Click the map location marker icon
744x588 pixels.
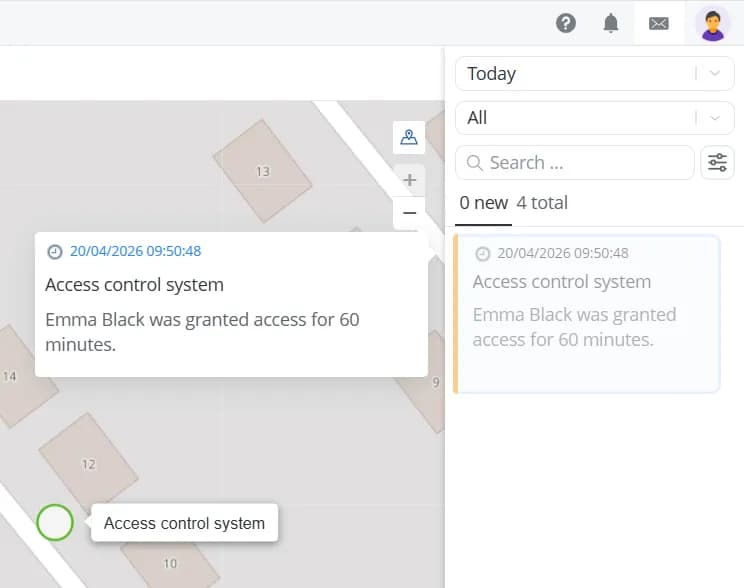pos(409,137)
